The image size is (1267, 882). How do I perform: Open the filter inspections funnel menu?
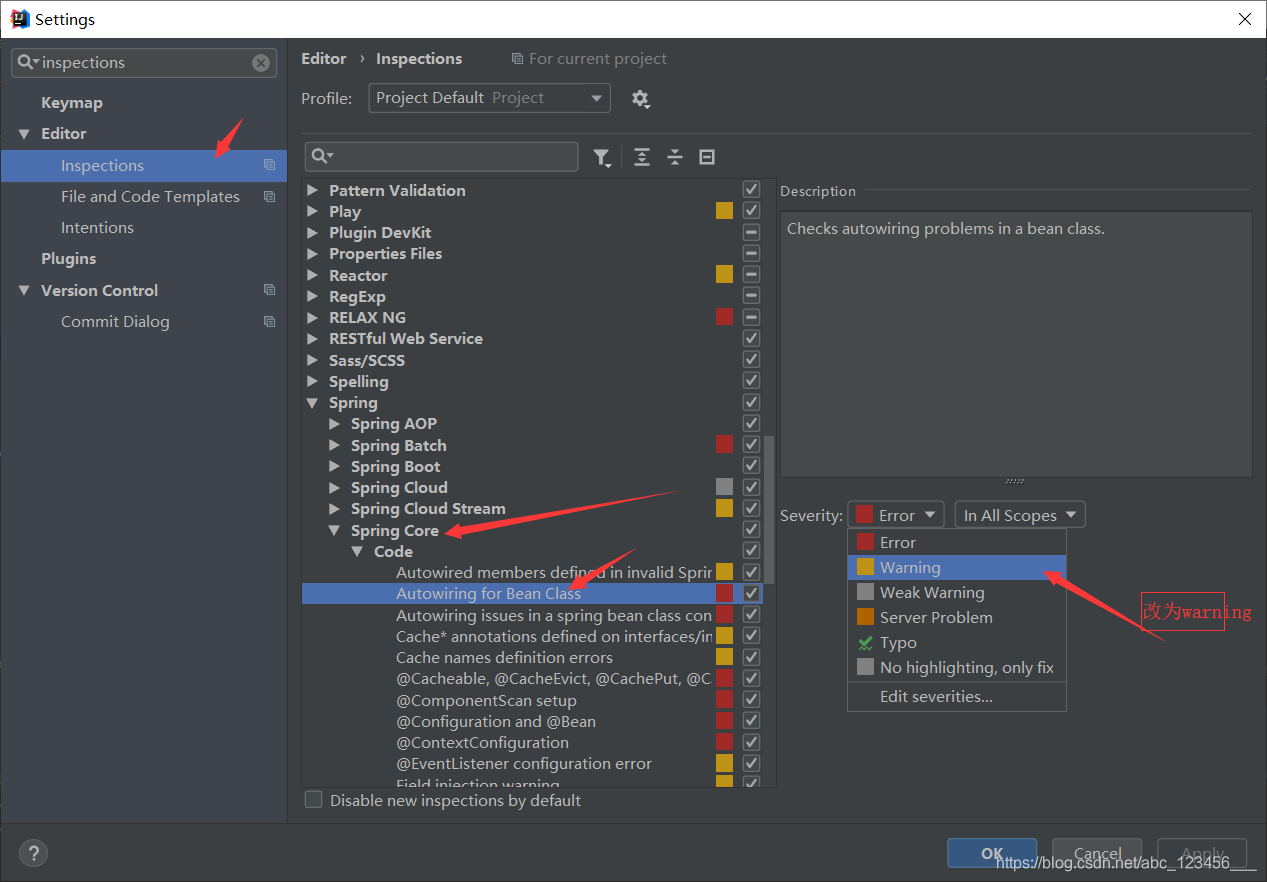point(602,157)
